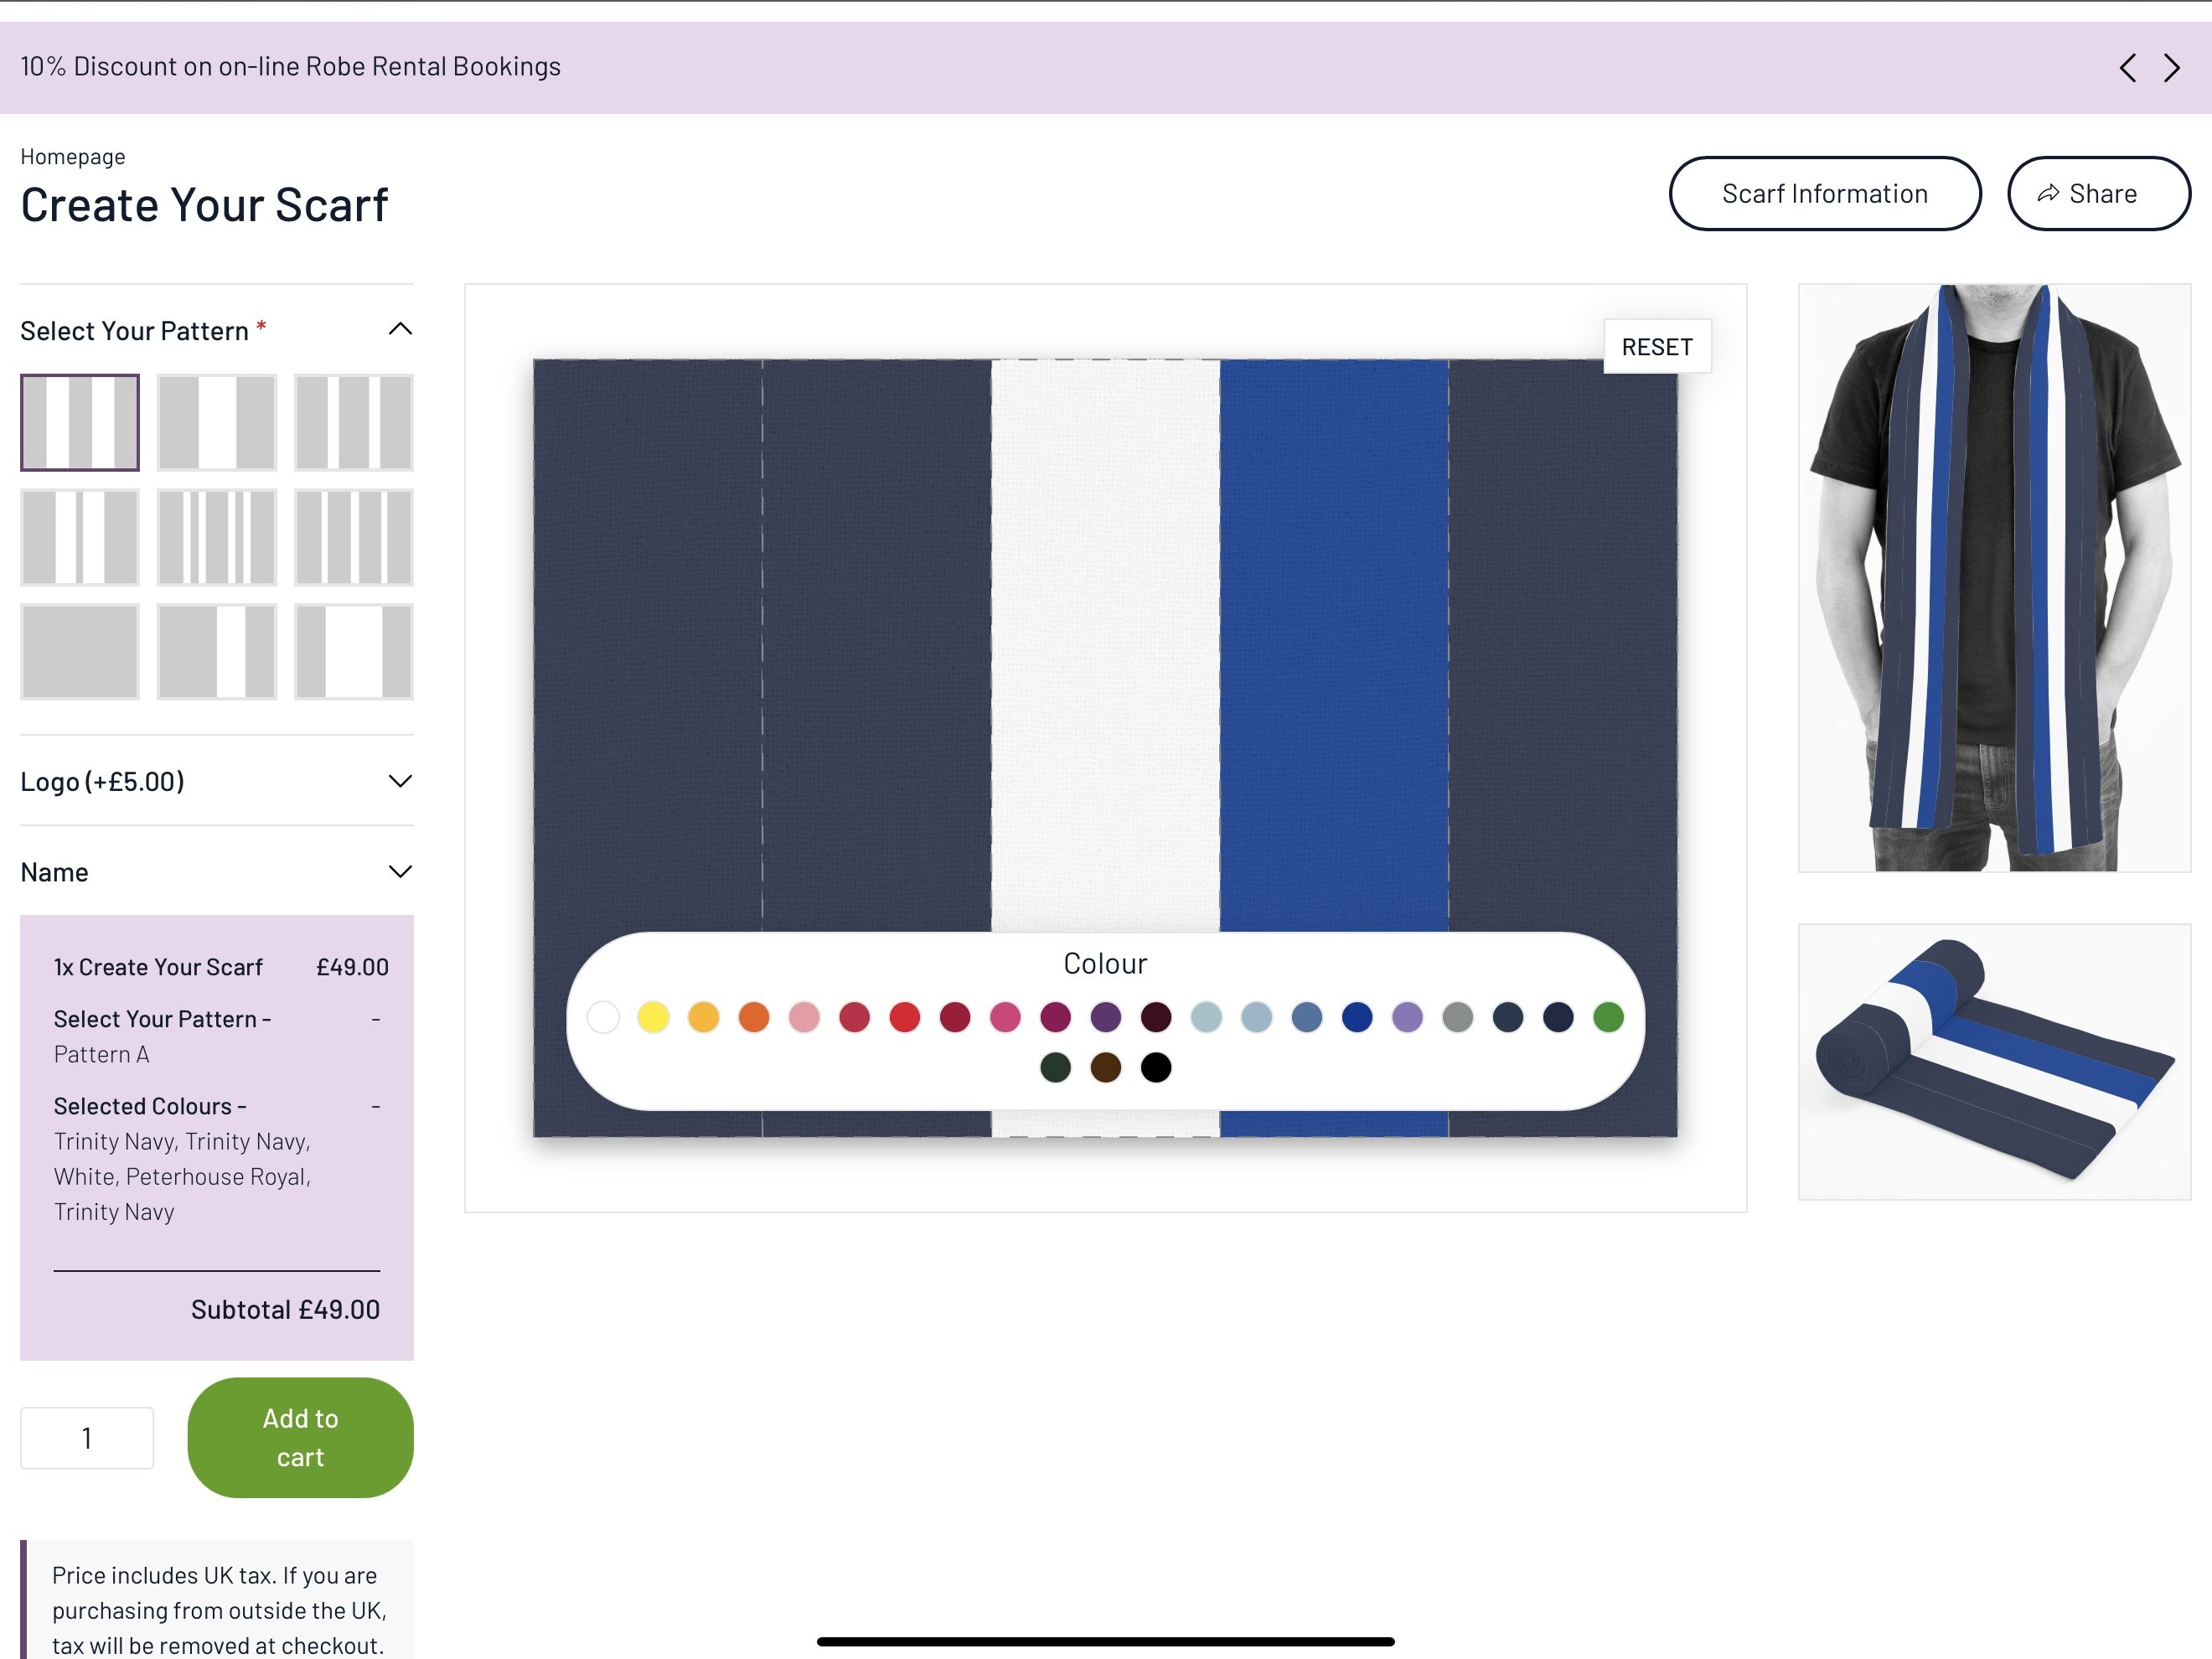The width and height of the screenshot is (2212, 1659).
Task: Click the quantity input field
Action: 87,1438
